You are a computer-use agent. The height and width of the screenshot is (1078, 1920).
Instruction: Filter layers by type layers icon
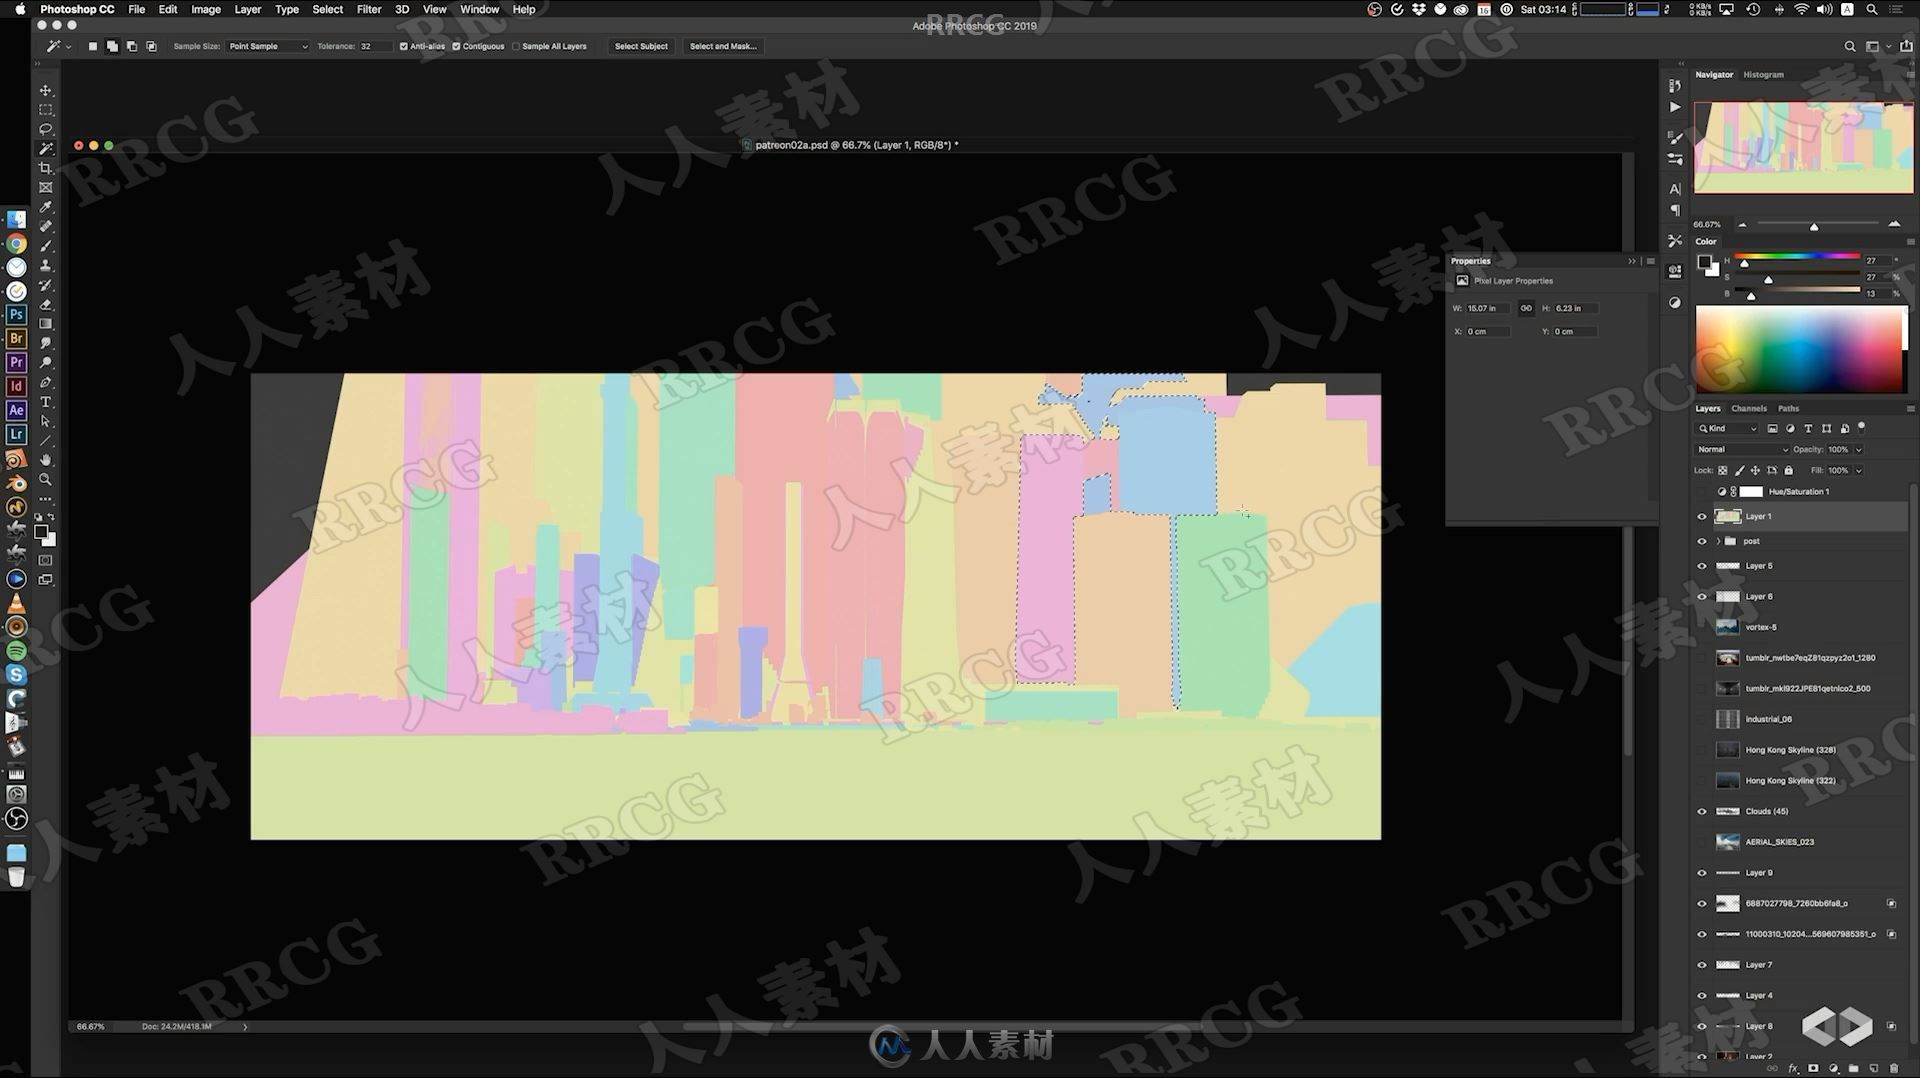[x=1808, y=428]
